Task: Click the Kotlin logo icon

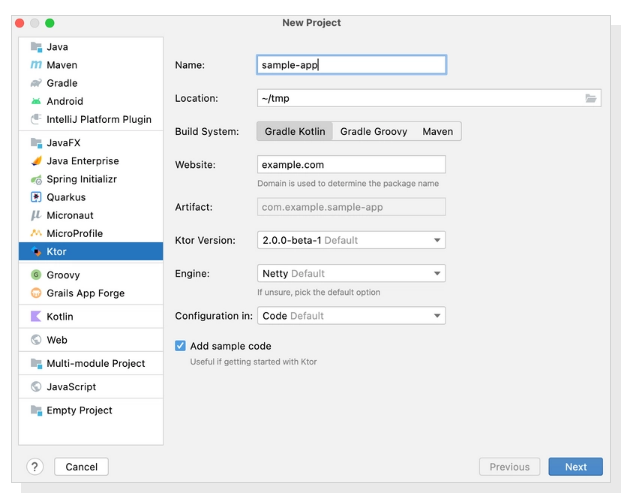Action: (36, 316)
